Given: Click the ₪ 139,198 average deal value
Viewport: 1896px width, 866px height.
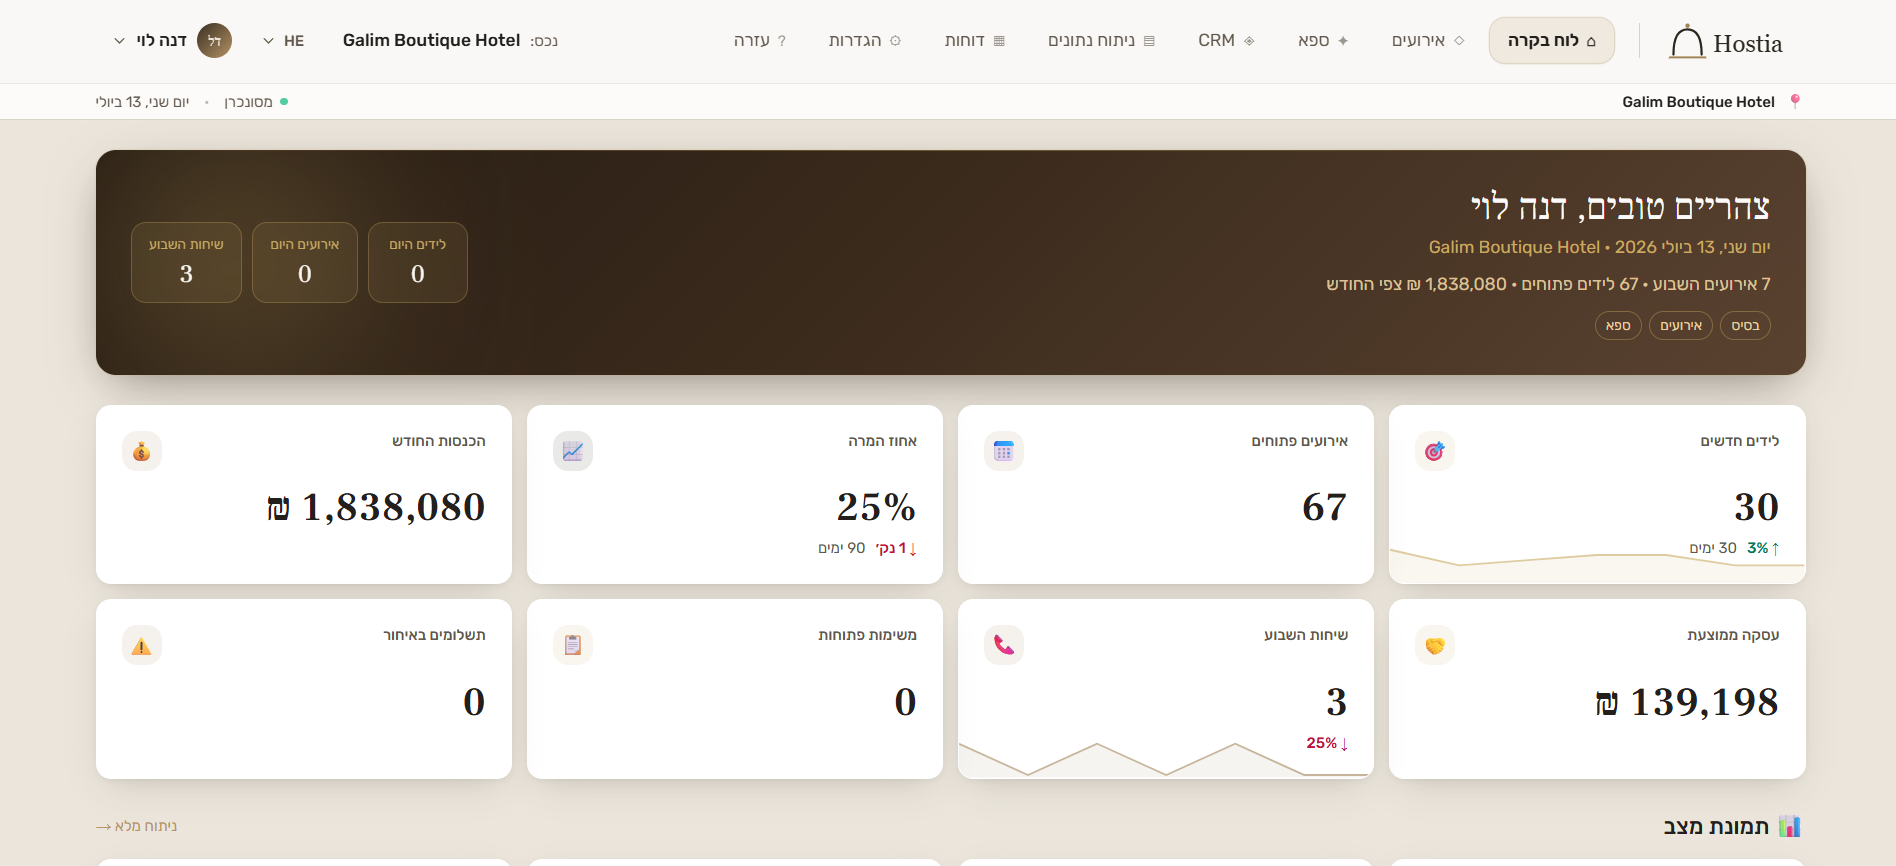Looking at the screenshot, I should pyautogui.click(x=1687, y=702).
